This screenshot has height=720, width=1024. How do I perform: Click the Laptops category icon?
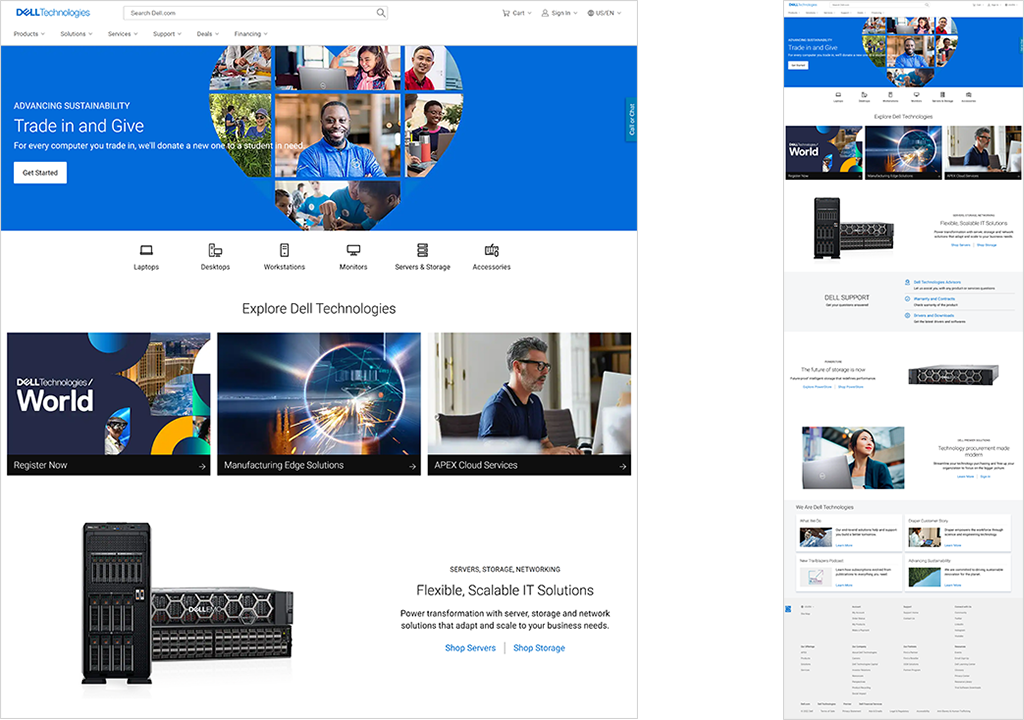pyautogui.click(x=146, y=250)
